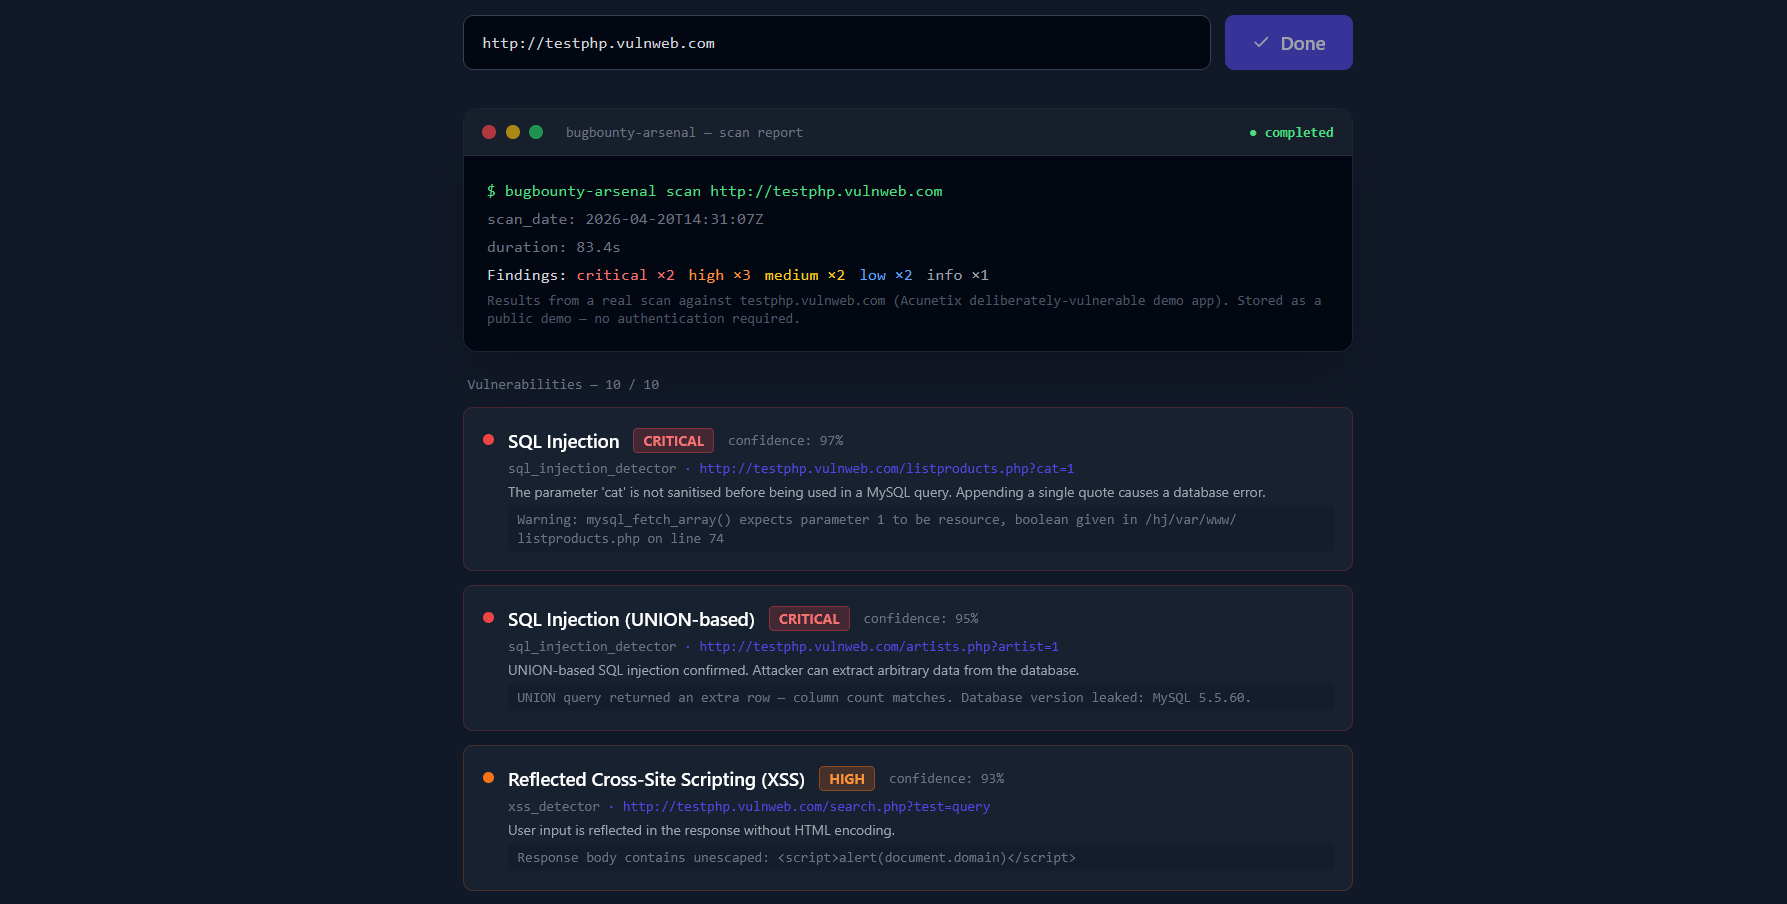Click the CRITICAL badge on UNION-based injection
1787x904 pixels.
click(x=809, y=619)
